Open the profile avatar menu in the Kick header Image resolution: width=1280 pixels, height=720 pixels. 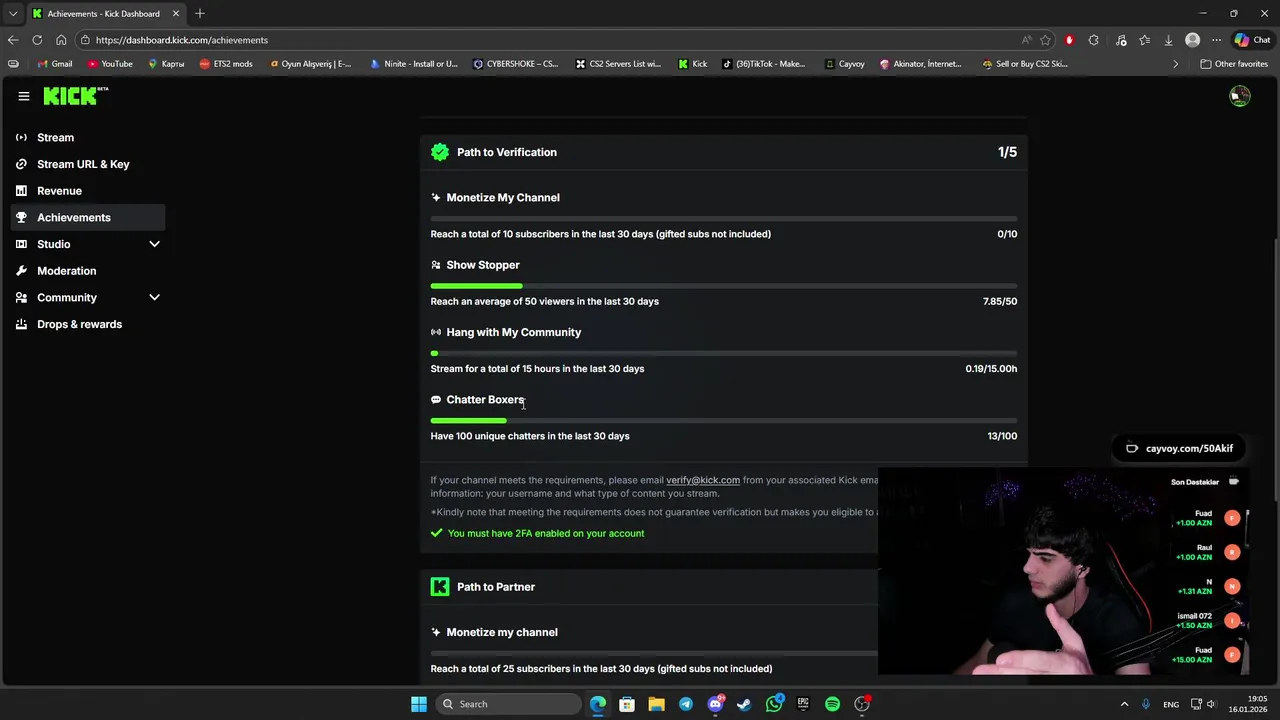click(1240, 96)
